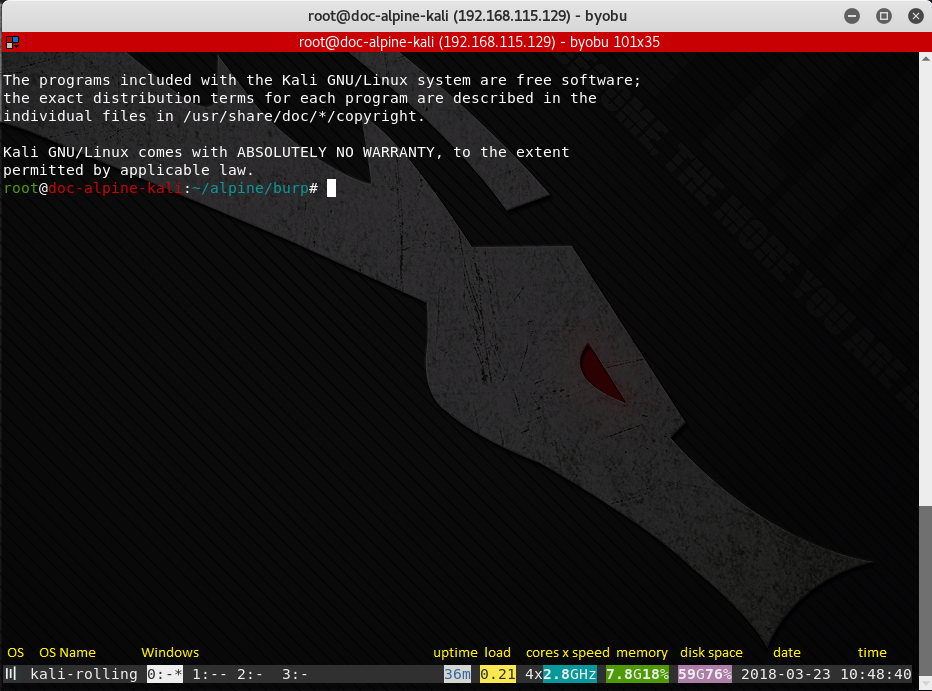Image resolution: width=932 pixels, height=691 pixels.
Task: Click the red byobu 101x35 title bar text
Action: tap(479, 42)
